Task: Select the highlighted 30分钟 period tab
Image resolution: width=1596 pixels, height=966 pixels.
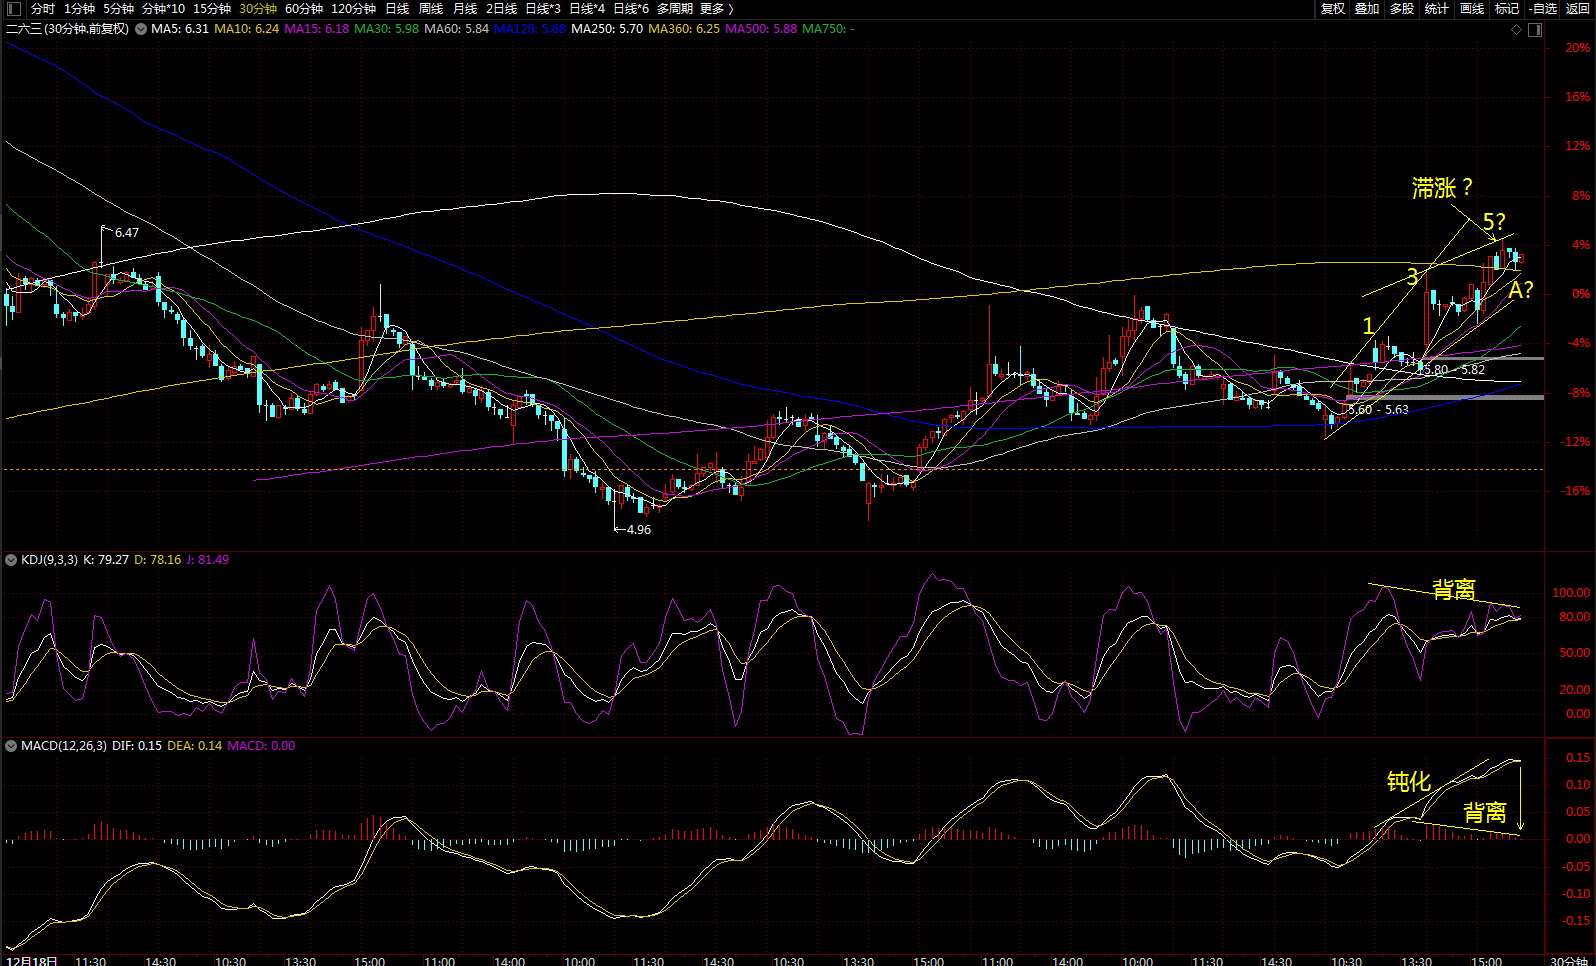Action: pyautogui.click(x=258, y=9)
